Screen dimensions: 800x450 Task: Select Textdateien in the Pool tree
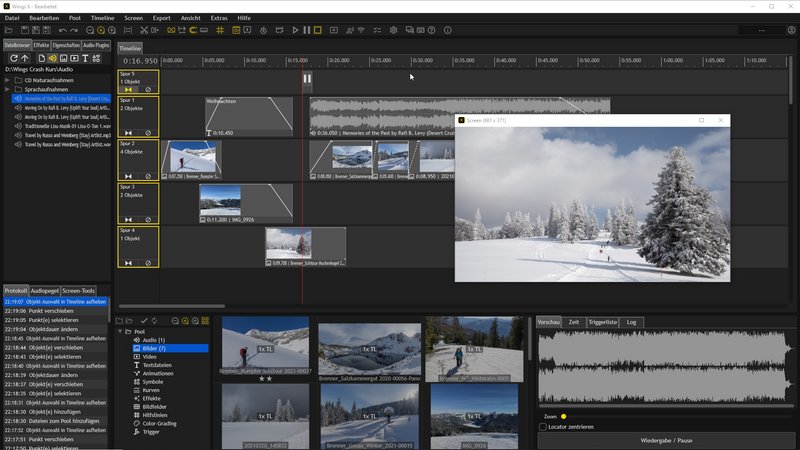[x=157, y=365]
